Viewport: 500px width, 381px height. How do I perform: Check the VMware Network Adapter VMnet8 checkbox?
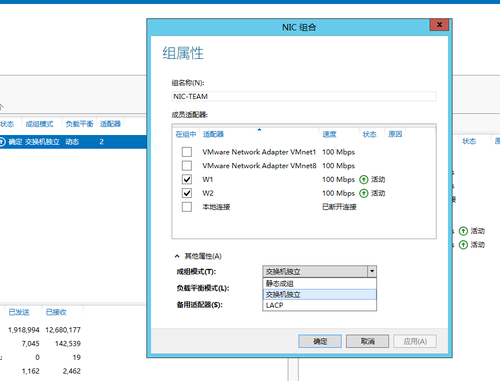(x=187, y=166)
